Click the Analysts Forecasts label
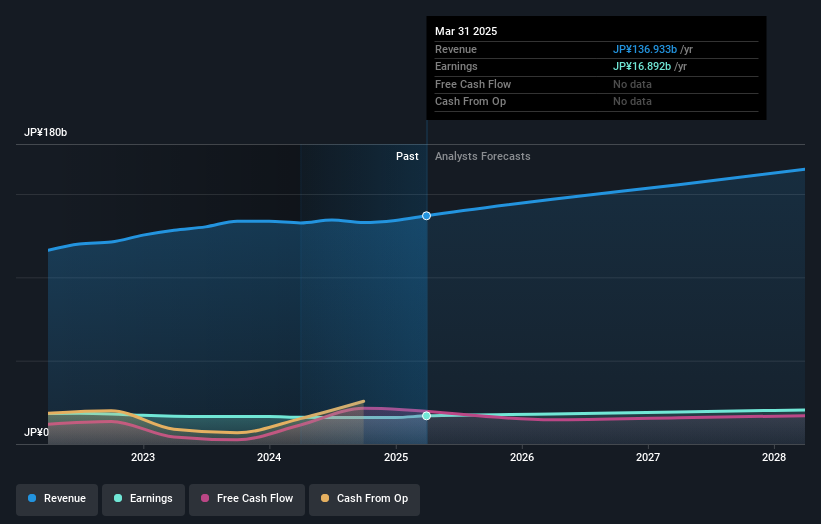Screen dimensions: 821x524 coord(483,157)
